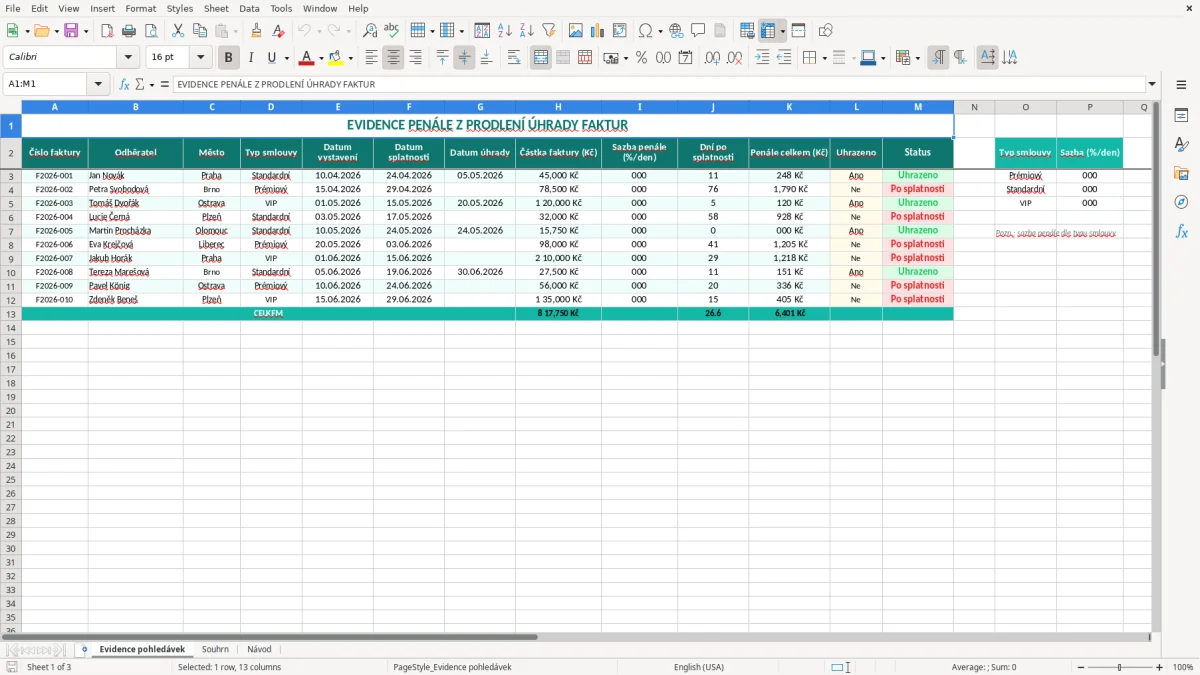
Task: Click the formula input line
Action: coord(659,84)
